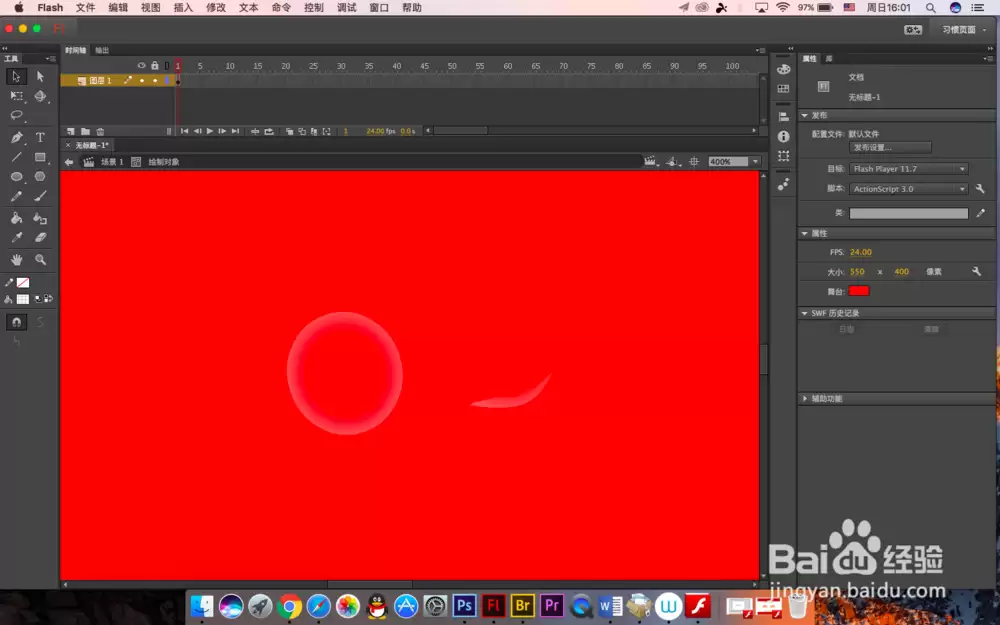Toggle lock dot of 图层 1
This screenshot has height=625, width=1000.
coord(155,80)
